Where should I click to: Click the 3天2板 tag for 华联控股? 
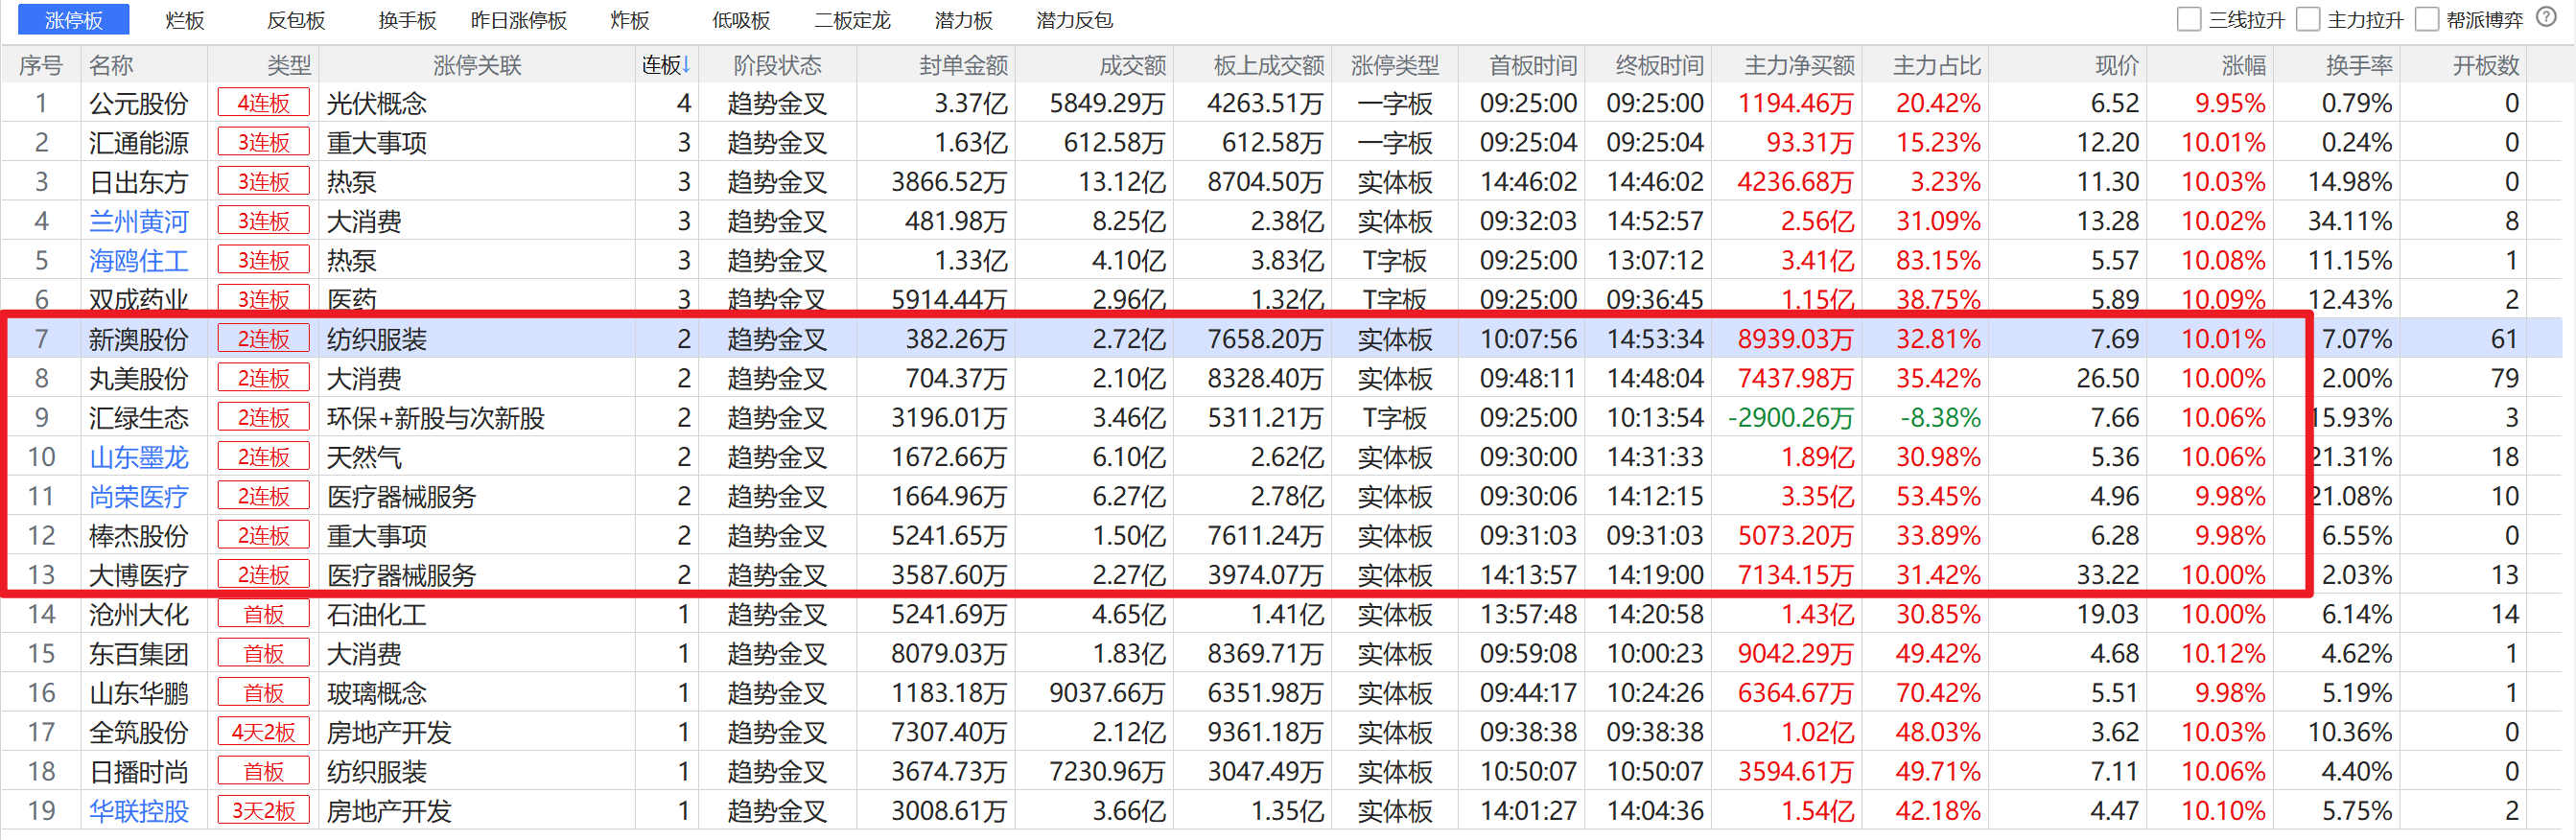point(264,811)
